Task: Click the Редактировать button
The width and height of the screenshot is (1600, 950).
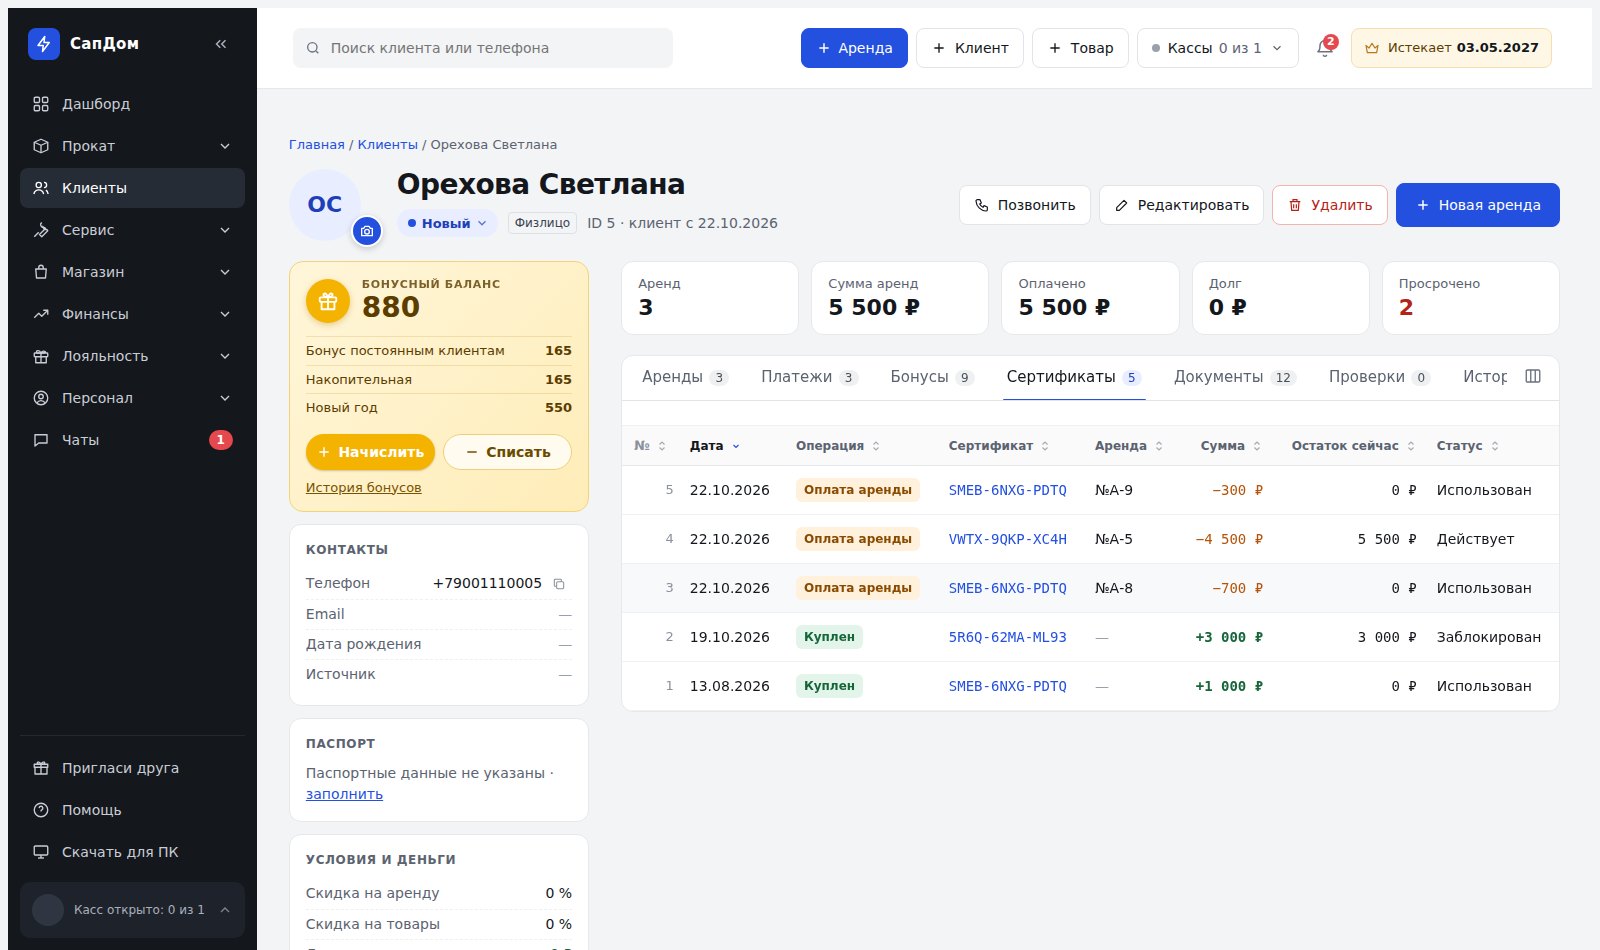Action: point(1181,205)
